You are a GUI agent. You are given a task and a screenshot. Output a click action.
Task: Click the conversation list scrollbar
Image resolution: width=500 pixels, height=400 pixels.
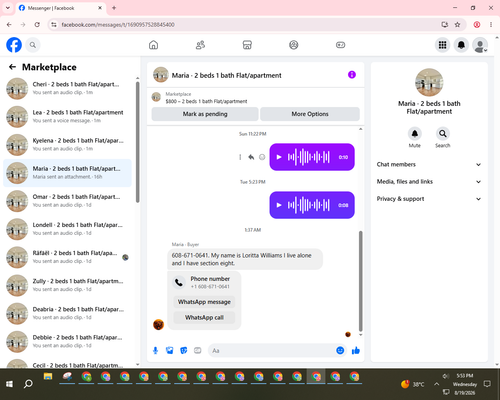(x=137, y=142)
